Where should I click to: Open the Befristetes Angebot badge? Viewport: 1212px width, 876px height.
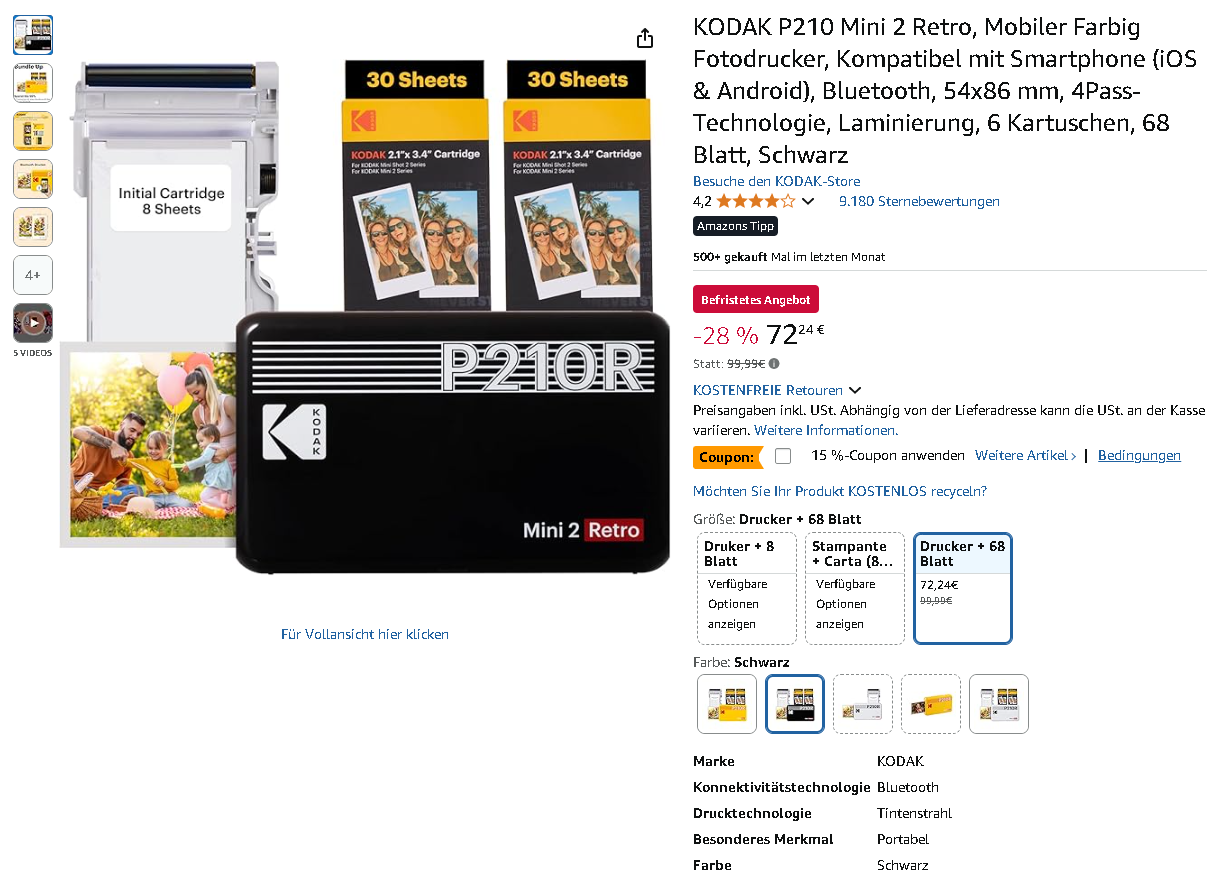point(756,299)
